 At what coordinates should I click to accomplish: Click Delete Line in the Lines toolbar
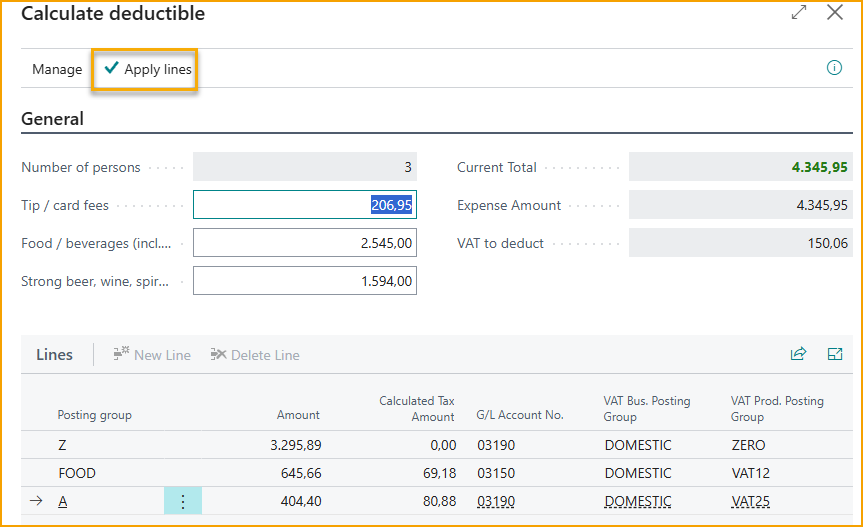pos(255,355)
